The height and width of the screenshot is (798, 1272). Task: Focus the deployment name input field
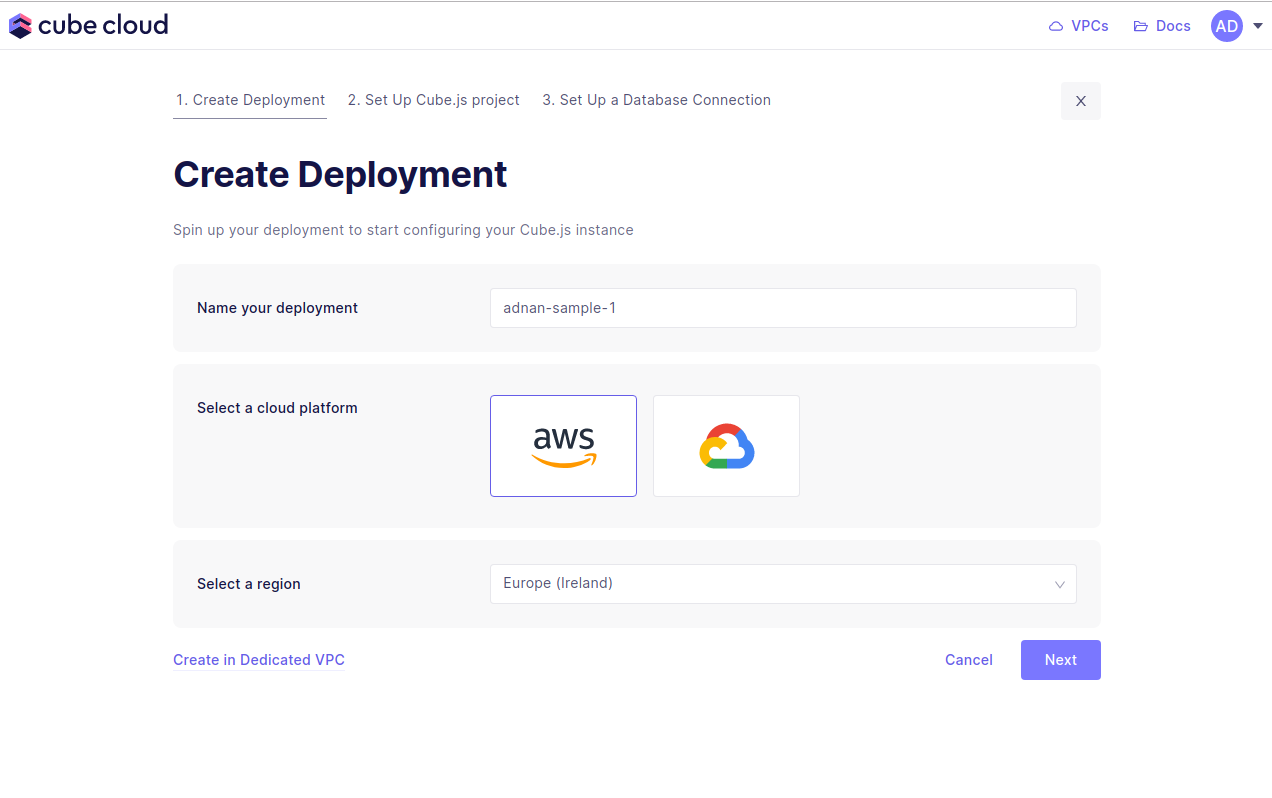783,308
